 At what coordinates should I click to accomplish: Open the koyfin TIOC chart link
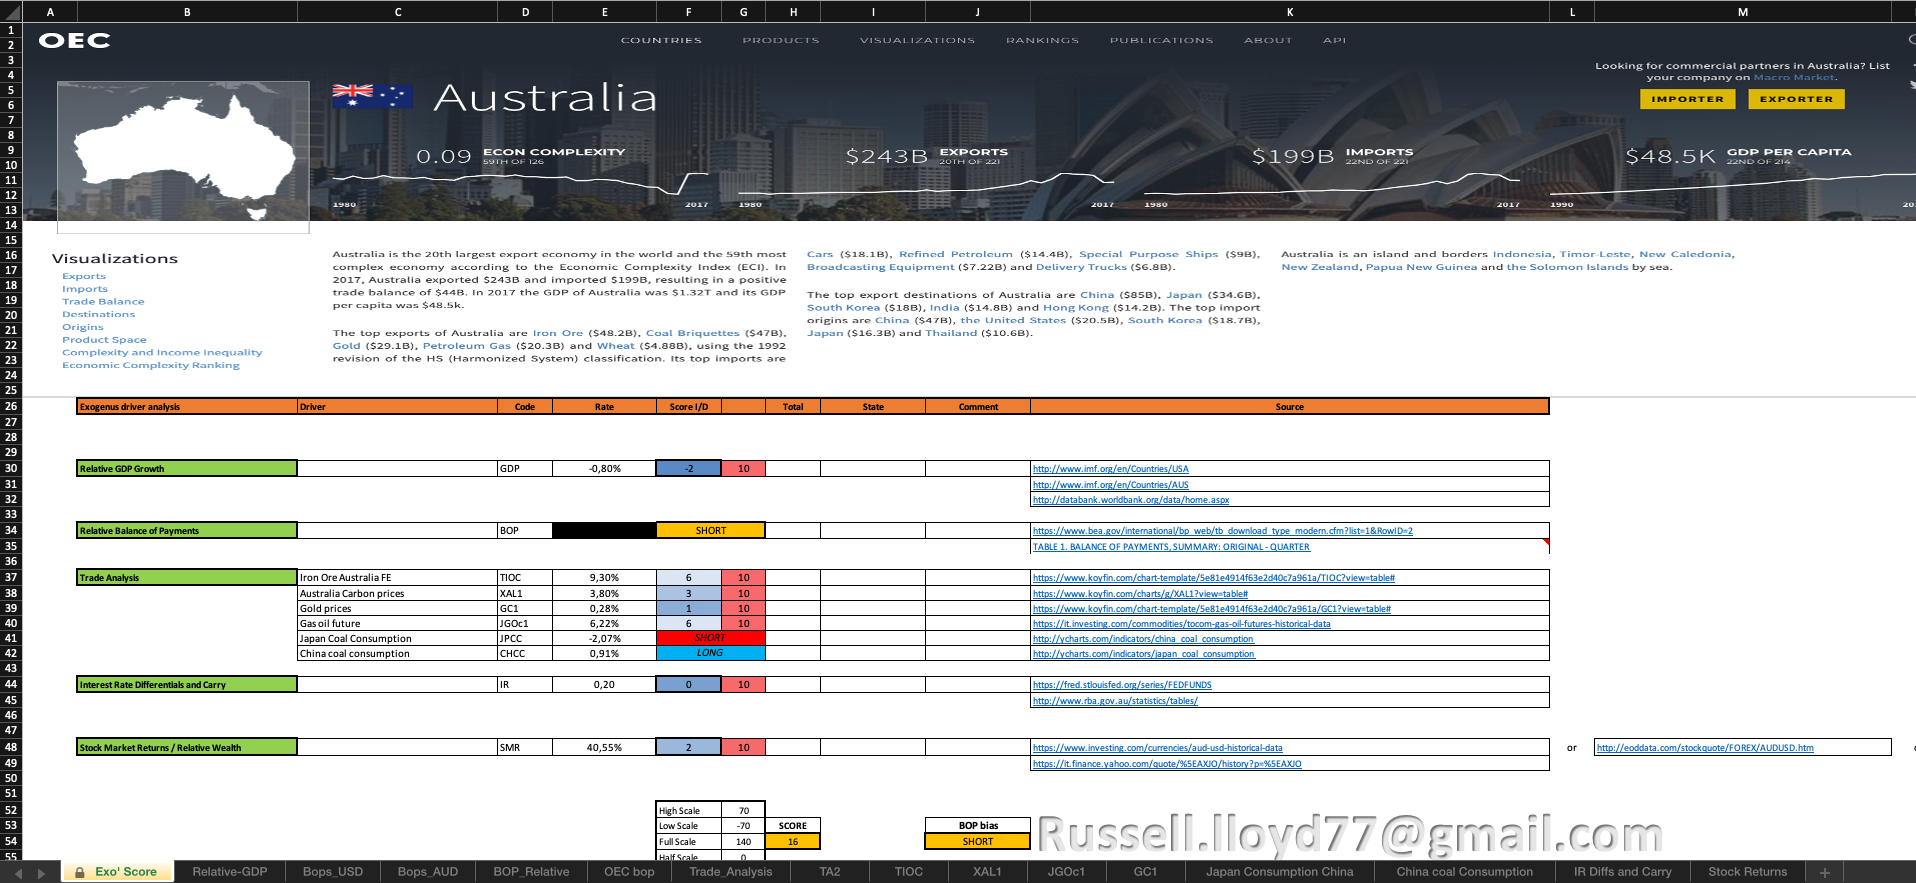point(1213,578)
